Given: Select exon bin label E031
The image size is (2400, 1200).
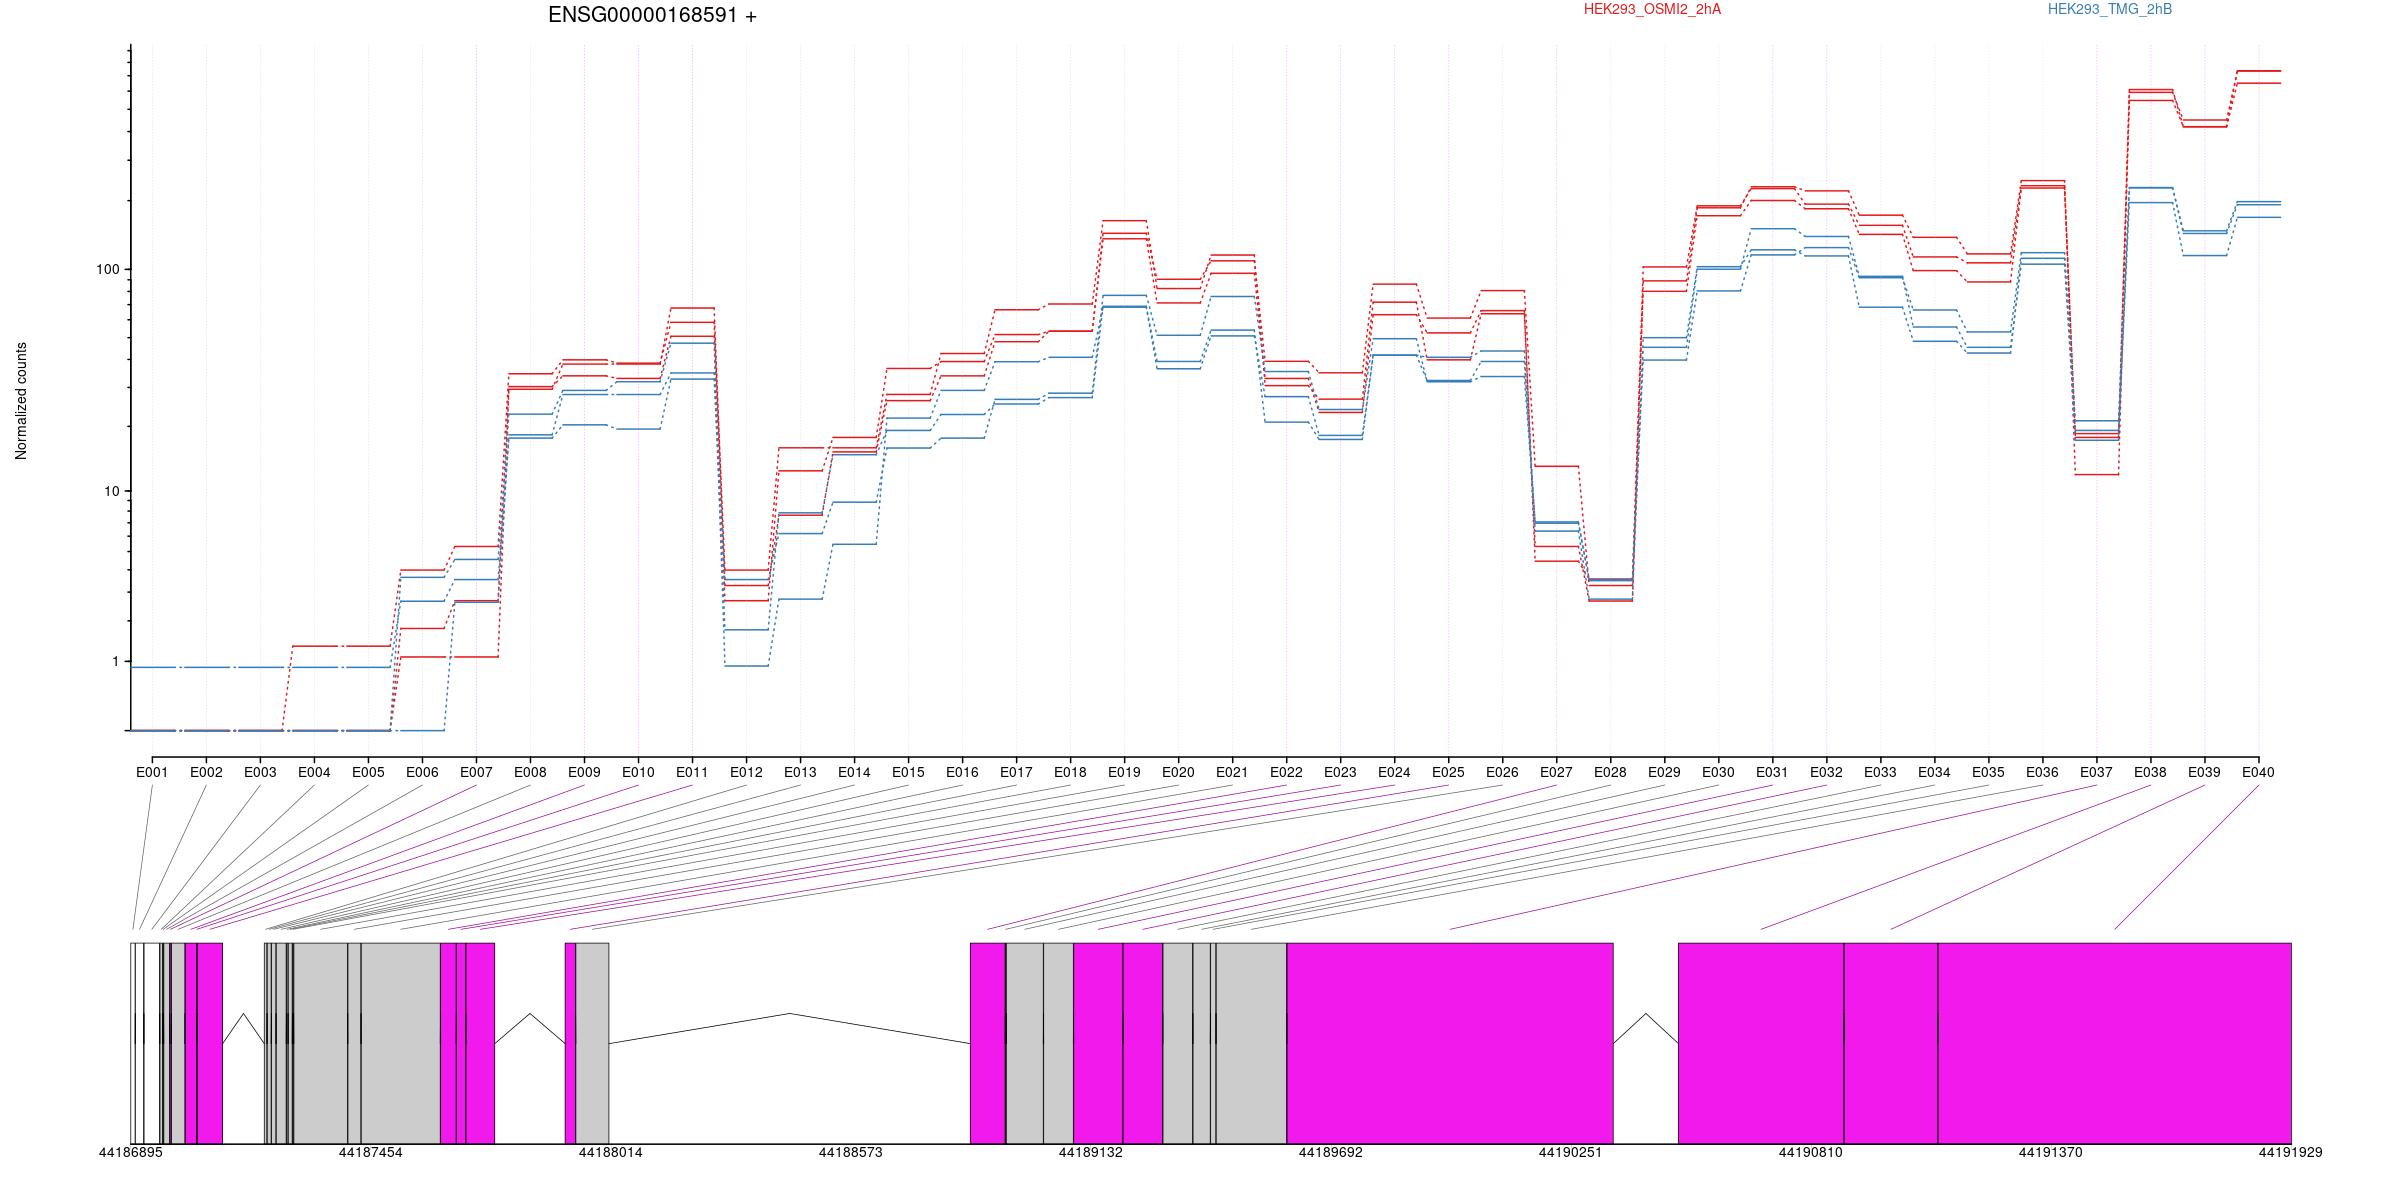Looking at the screenshot, I should (x=1772, y=772).
